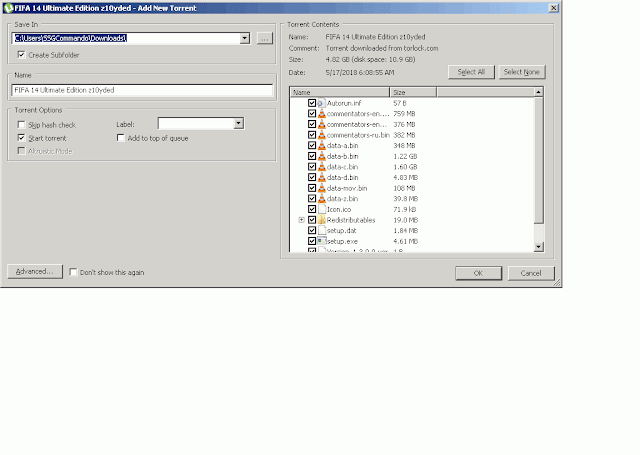Enable the Skip hash check option

point(21,125)
